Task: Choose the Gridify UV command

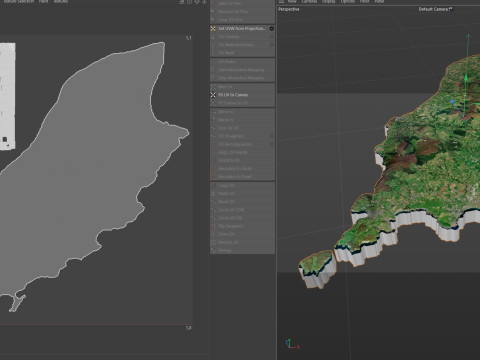Action: [x=242, y=160]
